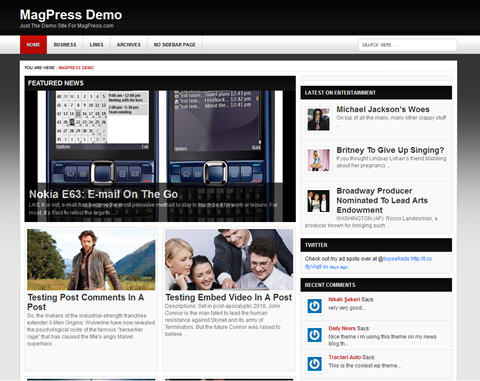Open Nikah Şekeri commenter link
Screen dimensions: 480x381
click(344, 299)
